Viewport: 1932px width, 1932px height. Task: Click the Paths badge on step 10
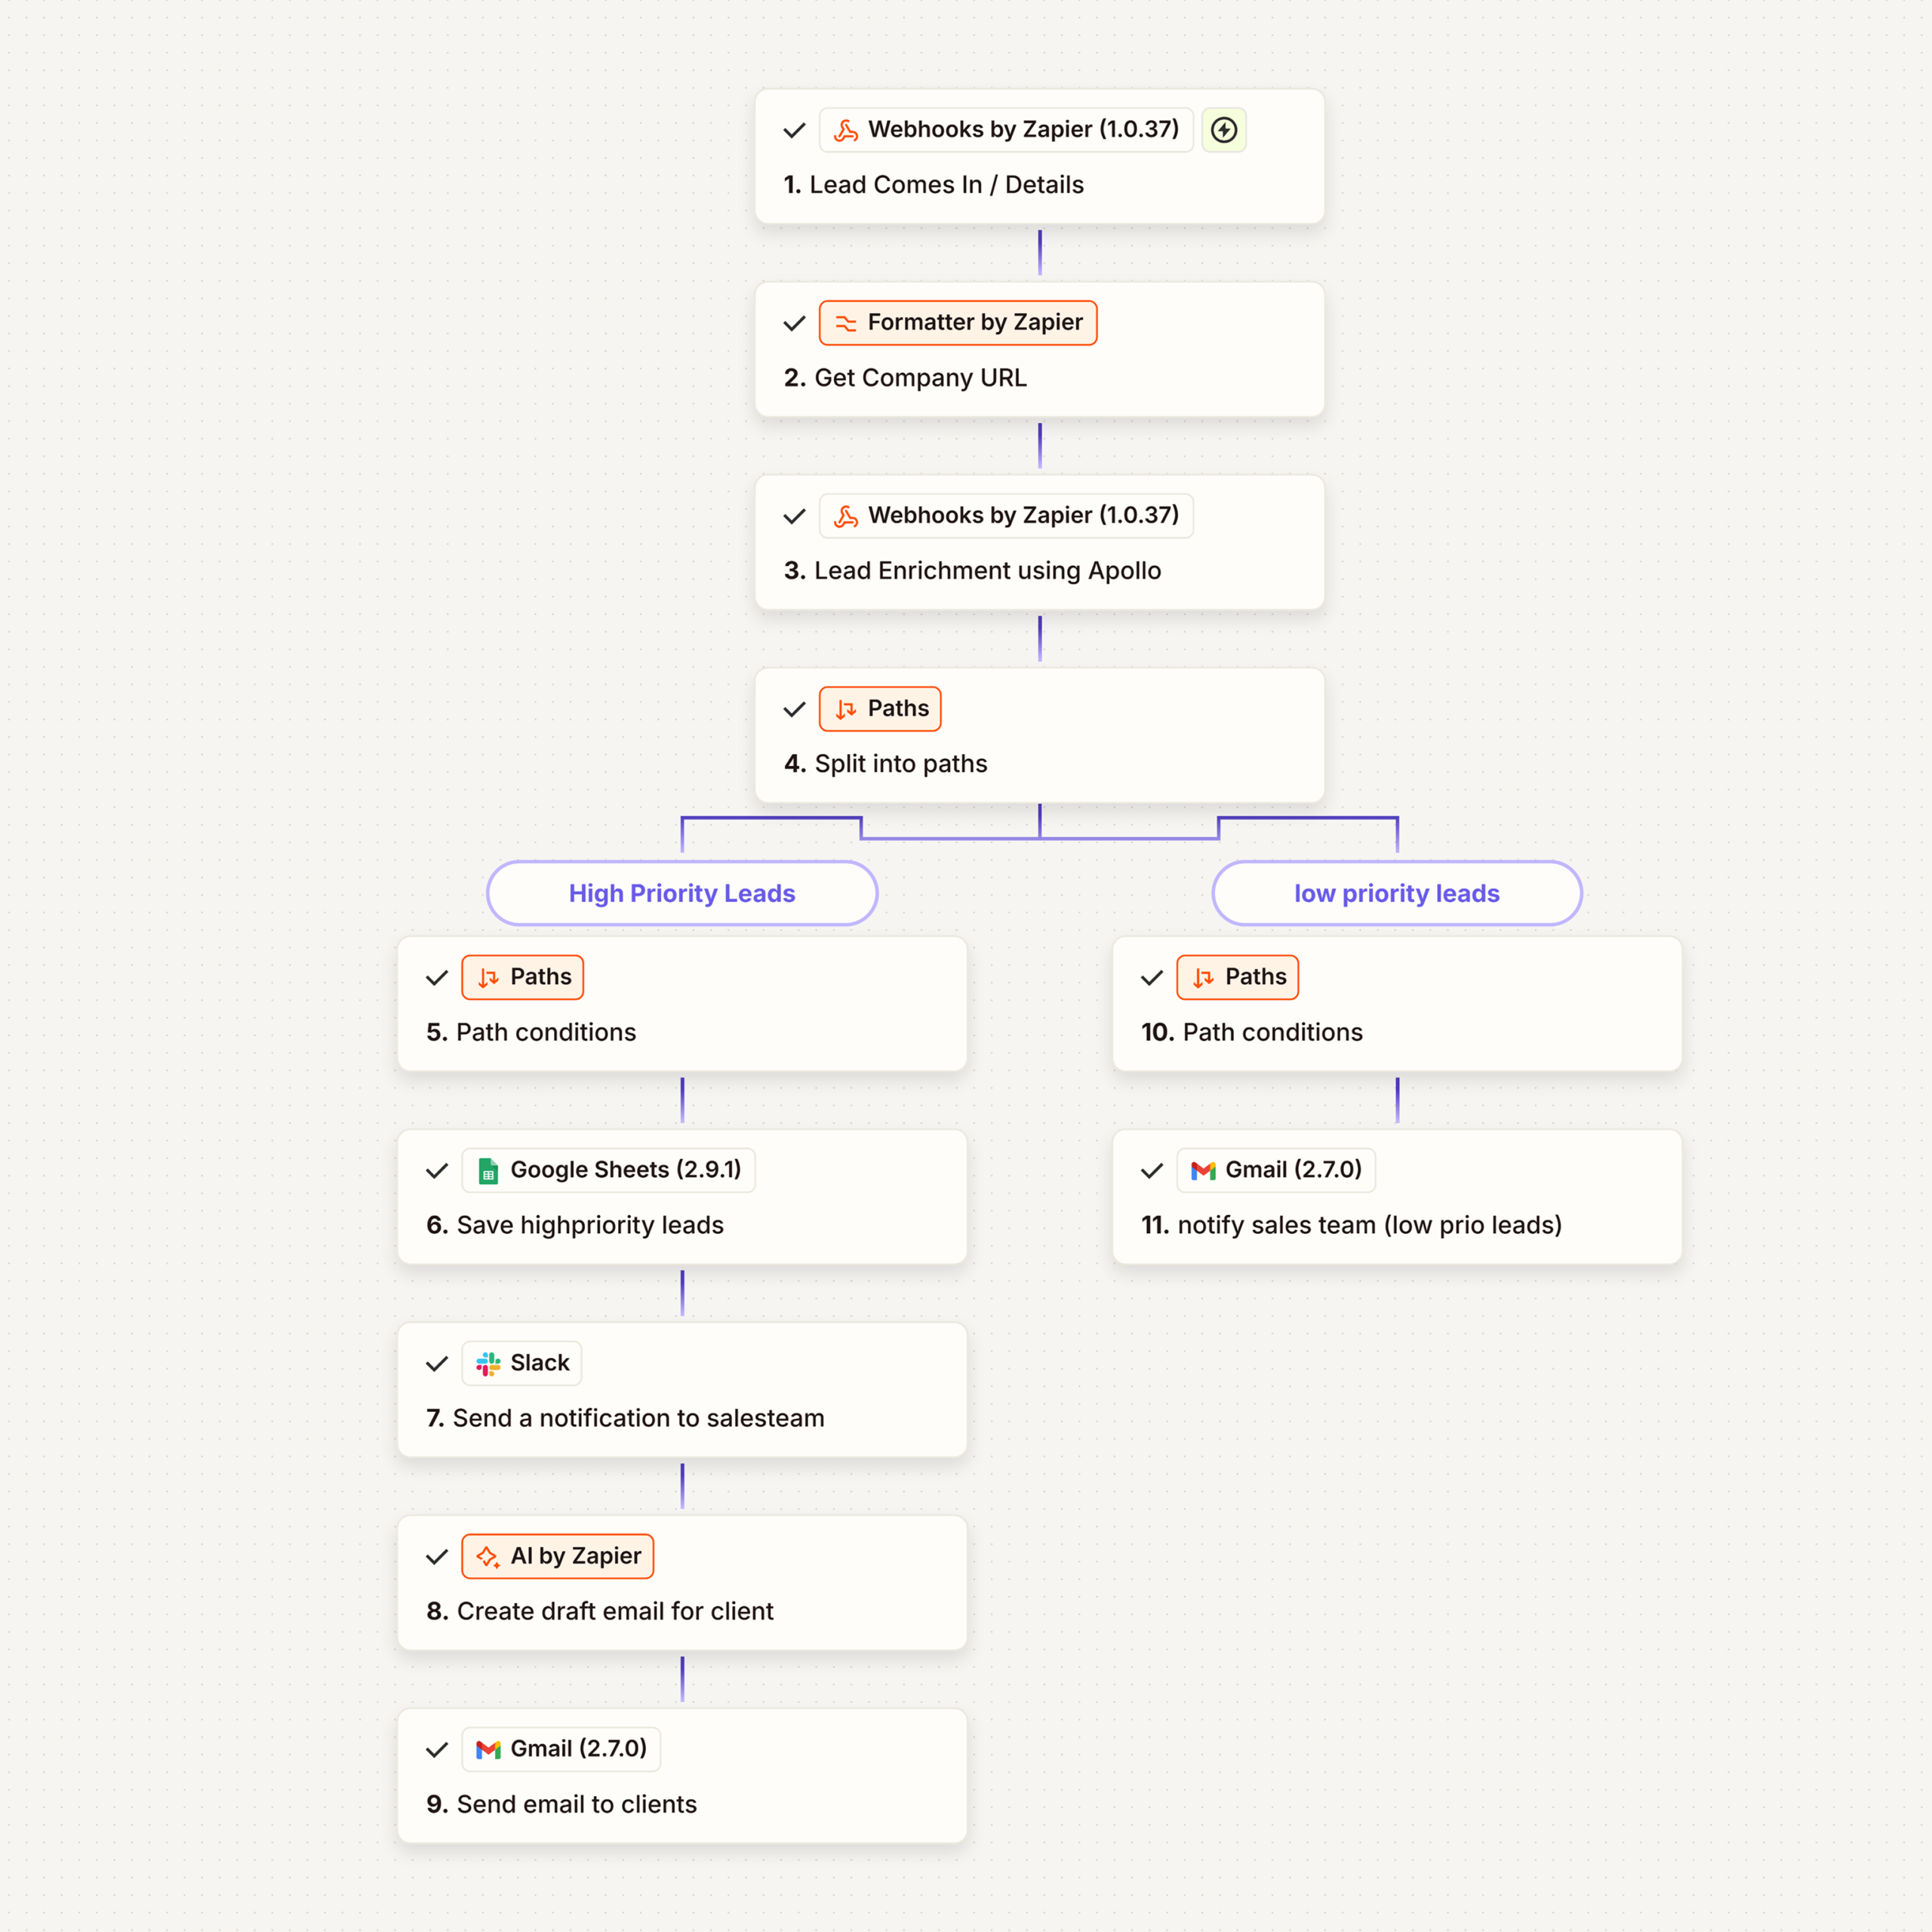click(1237, 977)
